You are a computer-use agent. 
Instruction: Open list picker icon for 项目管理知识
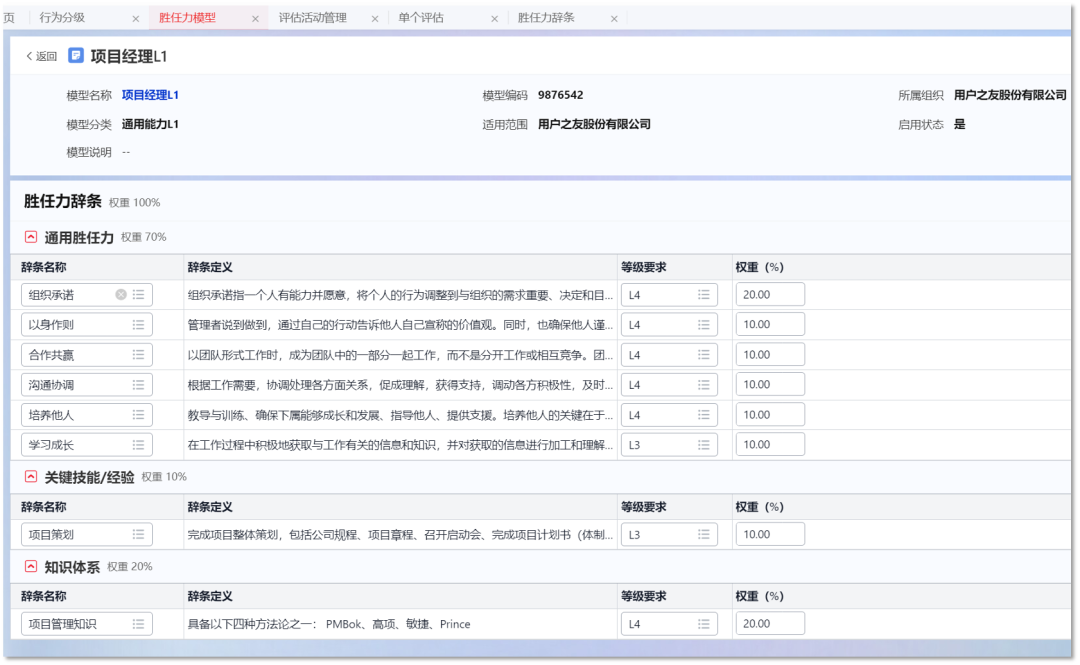click(139, 624)
